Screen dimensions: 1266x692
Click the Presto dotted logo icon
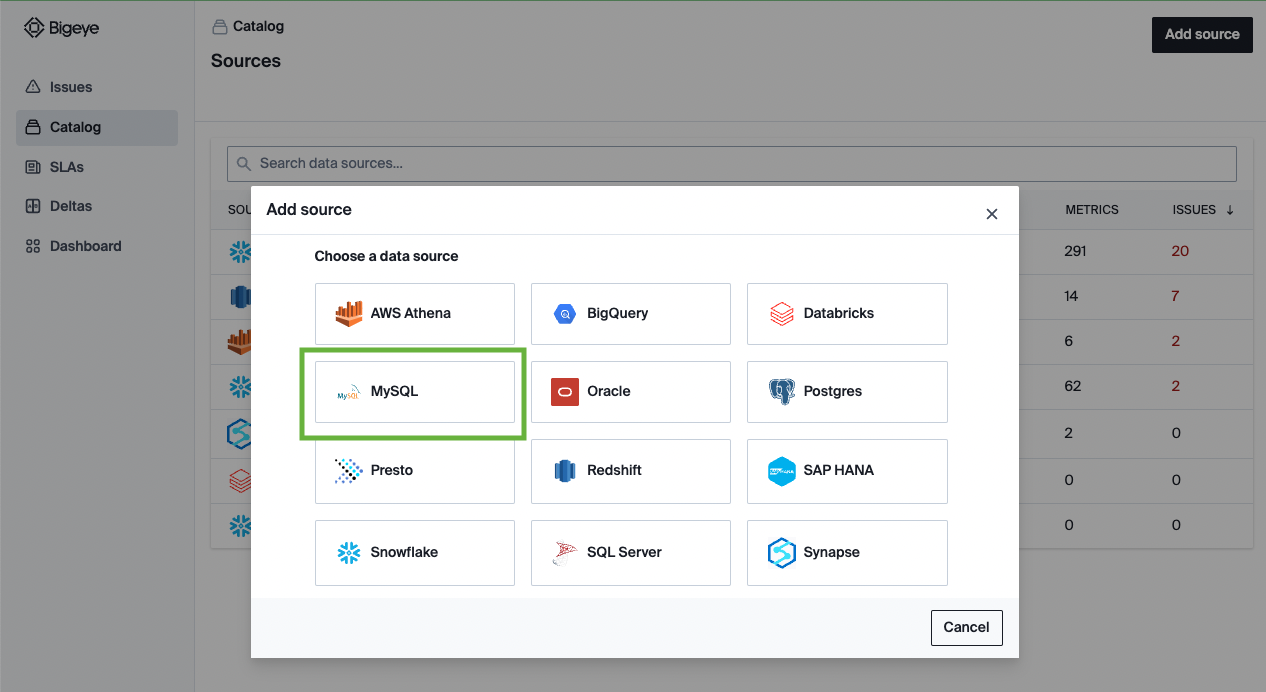click(x=348, y=470)
